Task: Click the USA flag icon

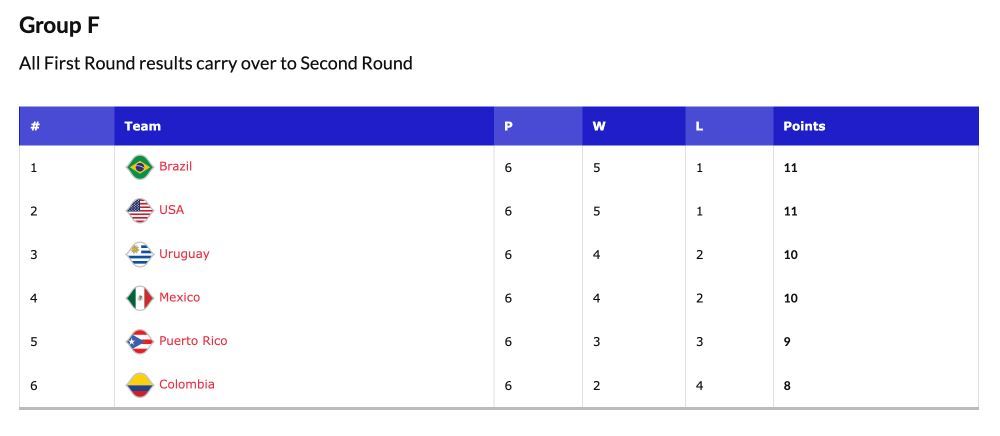Action: point(140,210)
